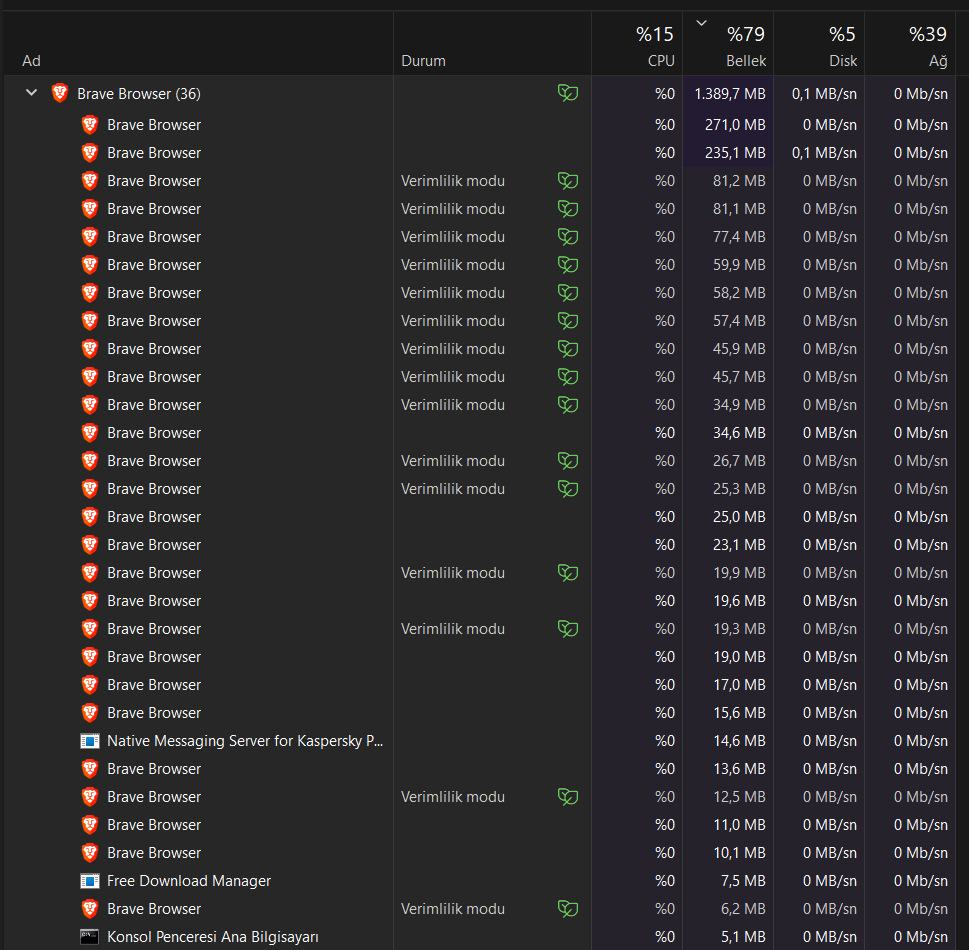The width and height of the screenshot is (969, 950).
Task: Click the efficiency leaf icon in the 45,9 MB row
Action: 568,349
